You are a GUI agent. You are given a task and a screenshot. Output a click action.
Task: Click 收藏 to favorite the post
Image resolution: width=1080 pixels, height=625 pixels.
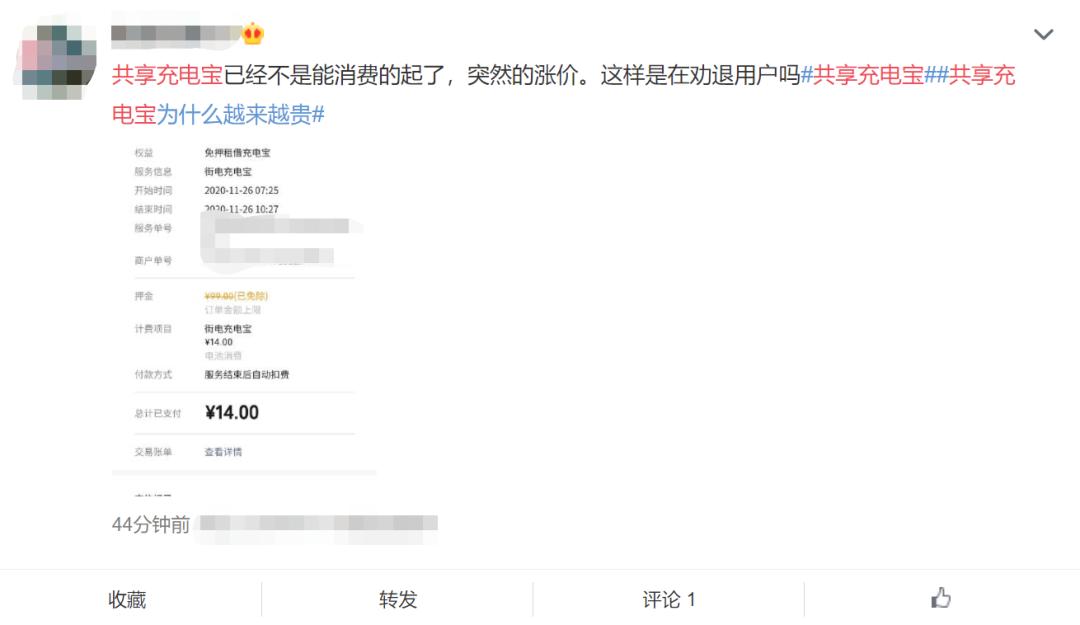point(127,600)
